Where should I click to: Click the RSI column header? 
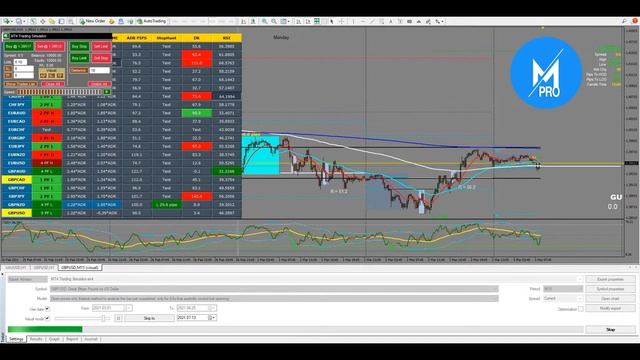click(227, 38)
